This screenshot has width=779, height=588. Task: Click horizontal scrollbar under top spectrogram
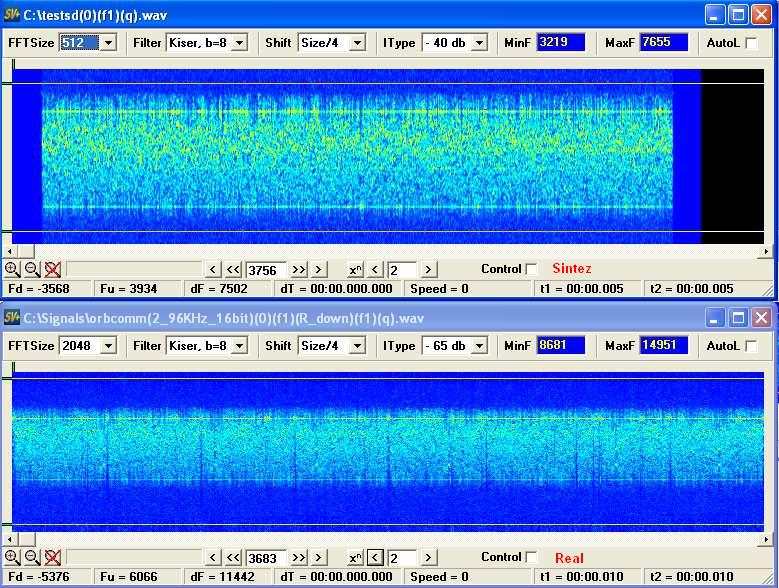(390, 251)
